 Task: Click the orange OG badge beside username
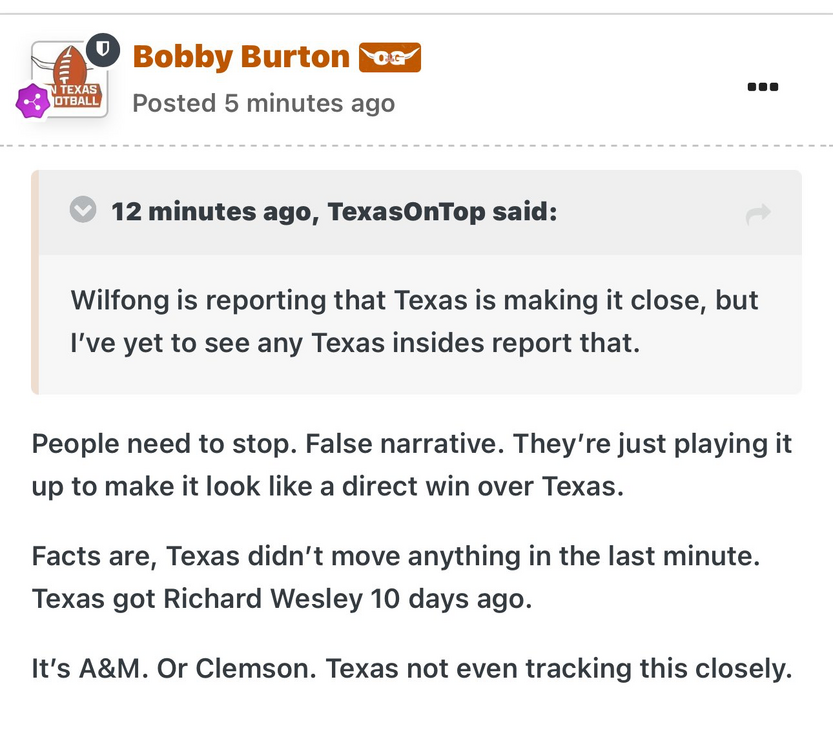point(390,58)
